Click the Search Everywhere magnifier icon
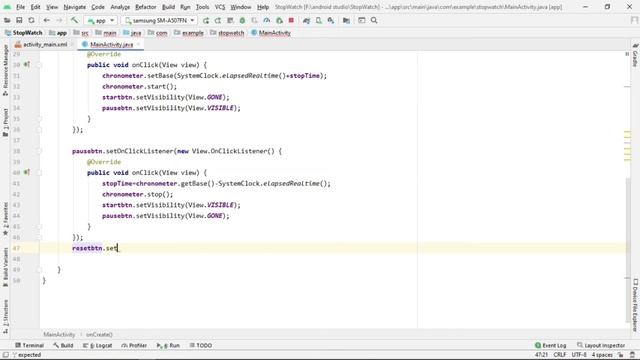 click(374, 20)
